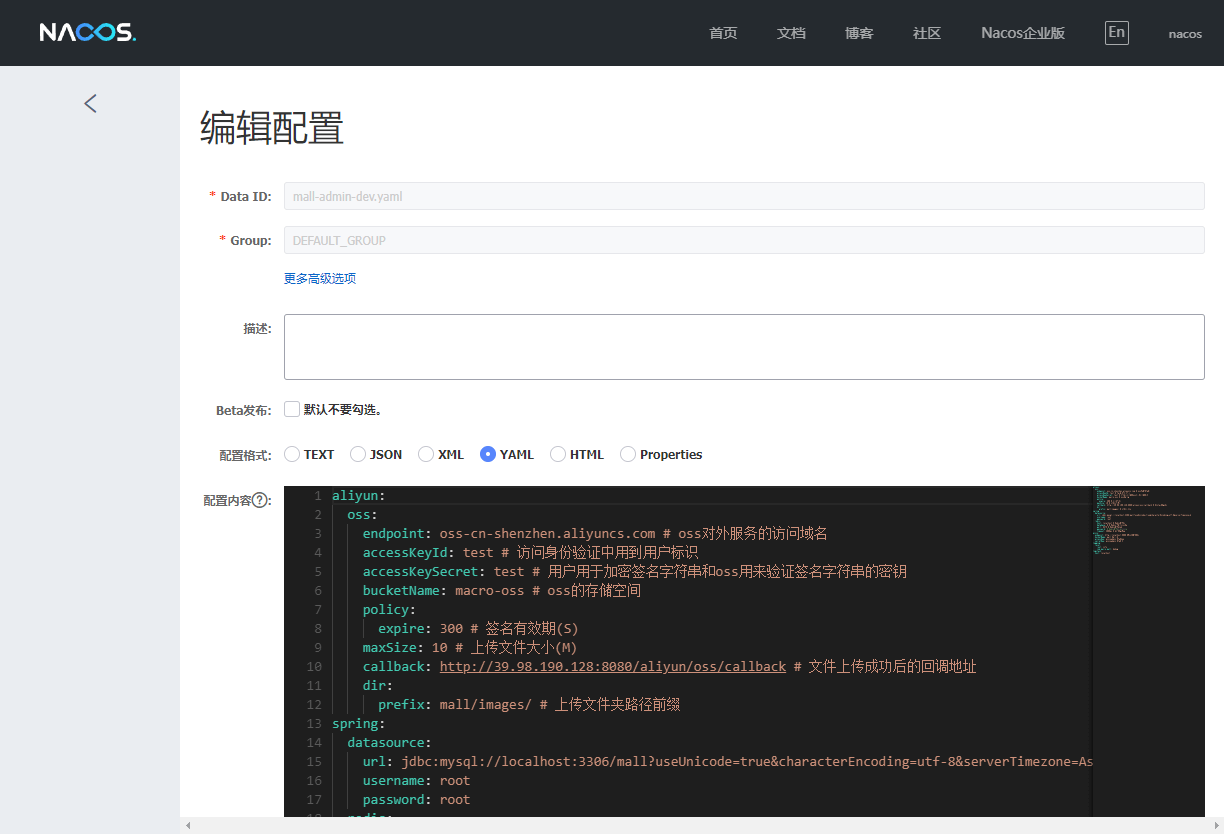Screen dimensions: 1224x834
Task: Select the JSON format radio button
Action: [x=358, y=454]
